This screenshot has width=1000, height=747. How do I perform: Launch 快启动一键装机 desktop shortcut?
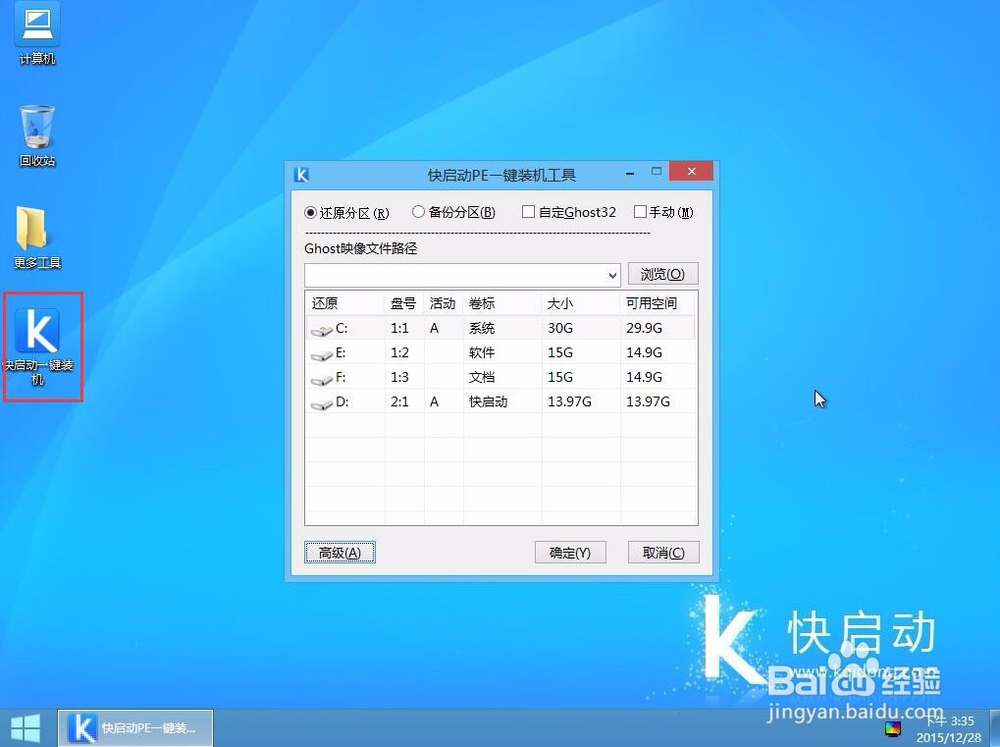point(38,346)
